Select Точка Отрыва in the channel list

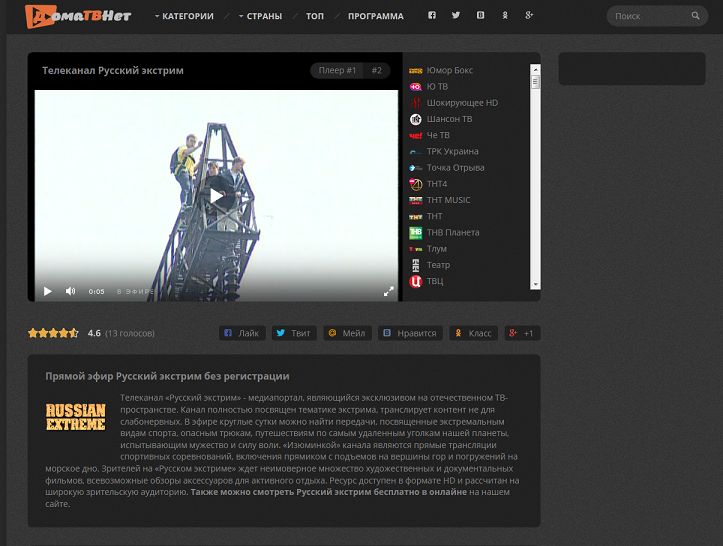coord(455,168)
